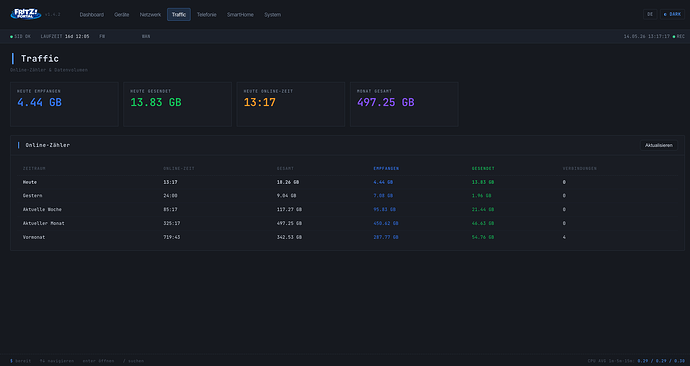Switch language with the DE button
This screenshot has height=366, width=690.
(650, 15)
